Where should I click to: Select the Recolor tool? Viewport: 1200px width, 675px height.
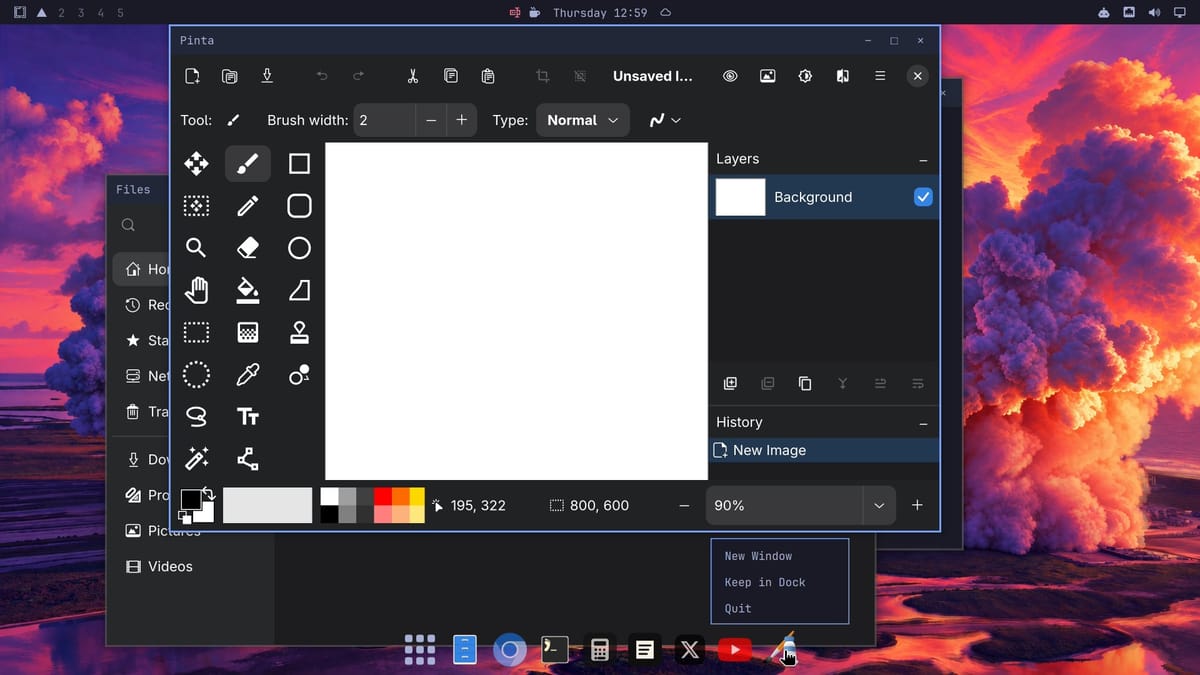(x=299, y=375)
